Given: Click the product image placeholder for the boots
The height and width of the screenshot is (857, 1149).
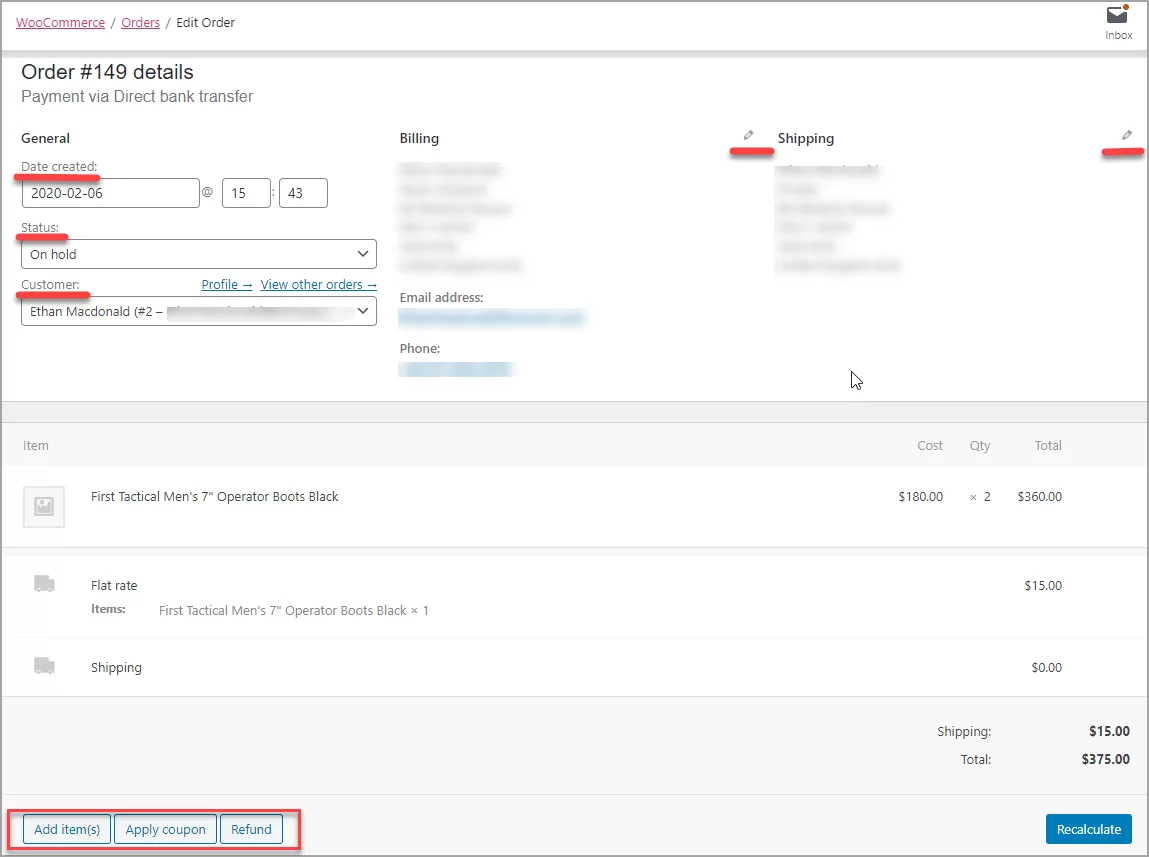Looking at the screenshot, I should 43,507.
